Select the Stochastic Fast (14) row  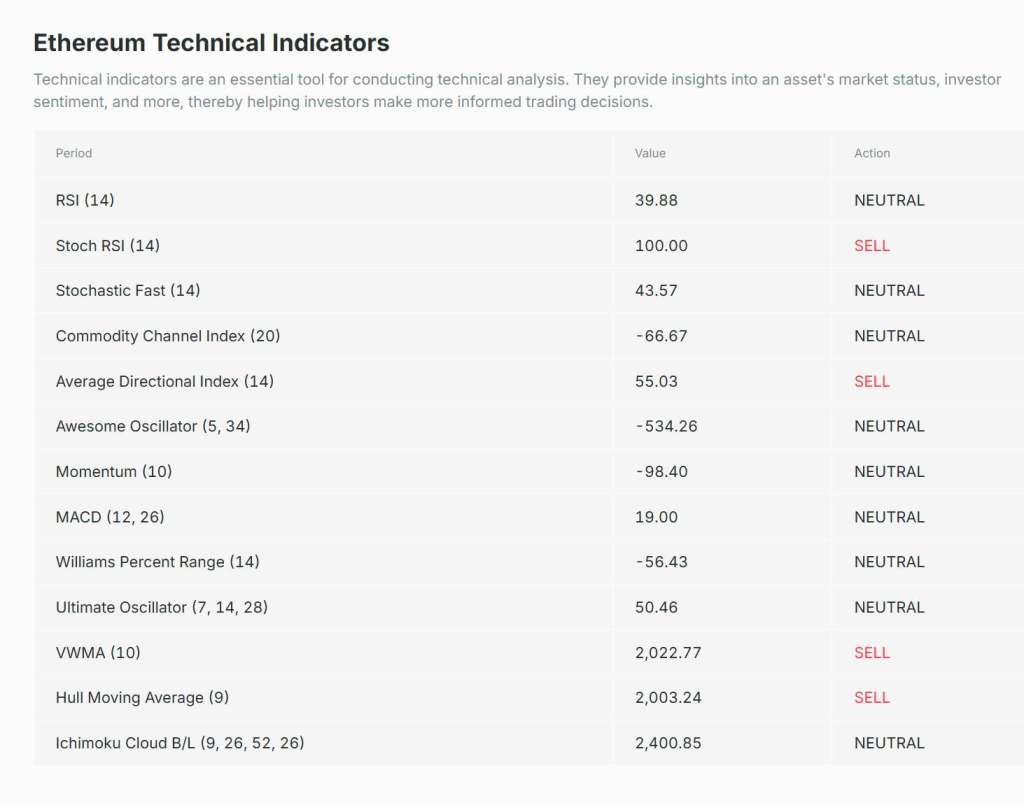(x=128, y=290)
